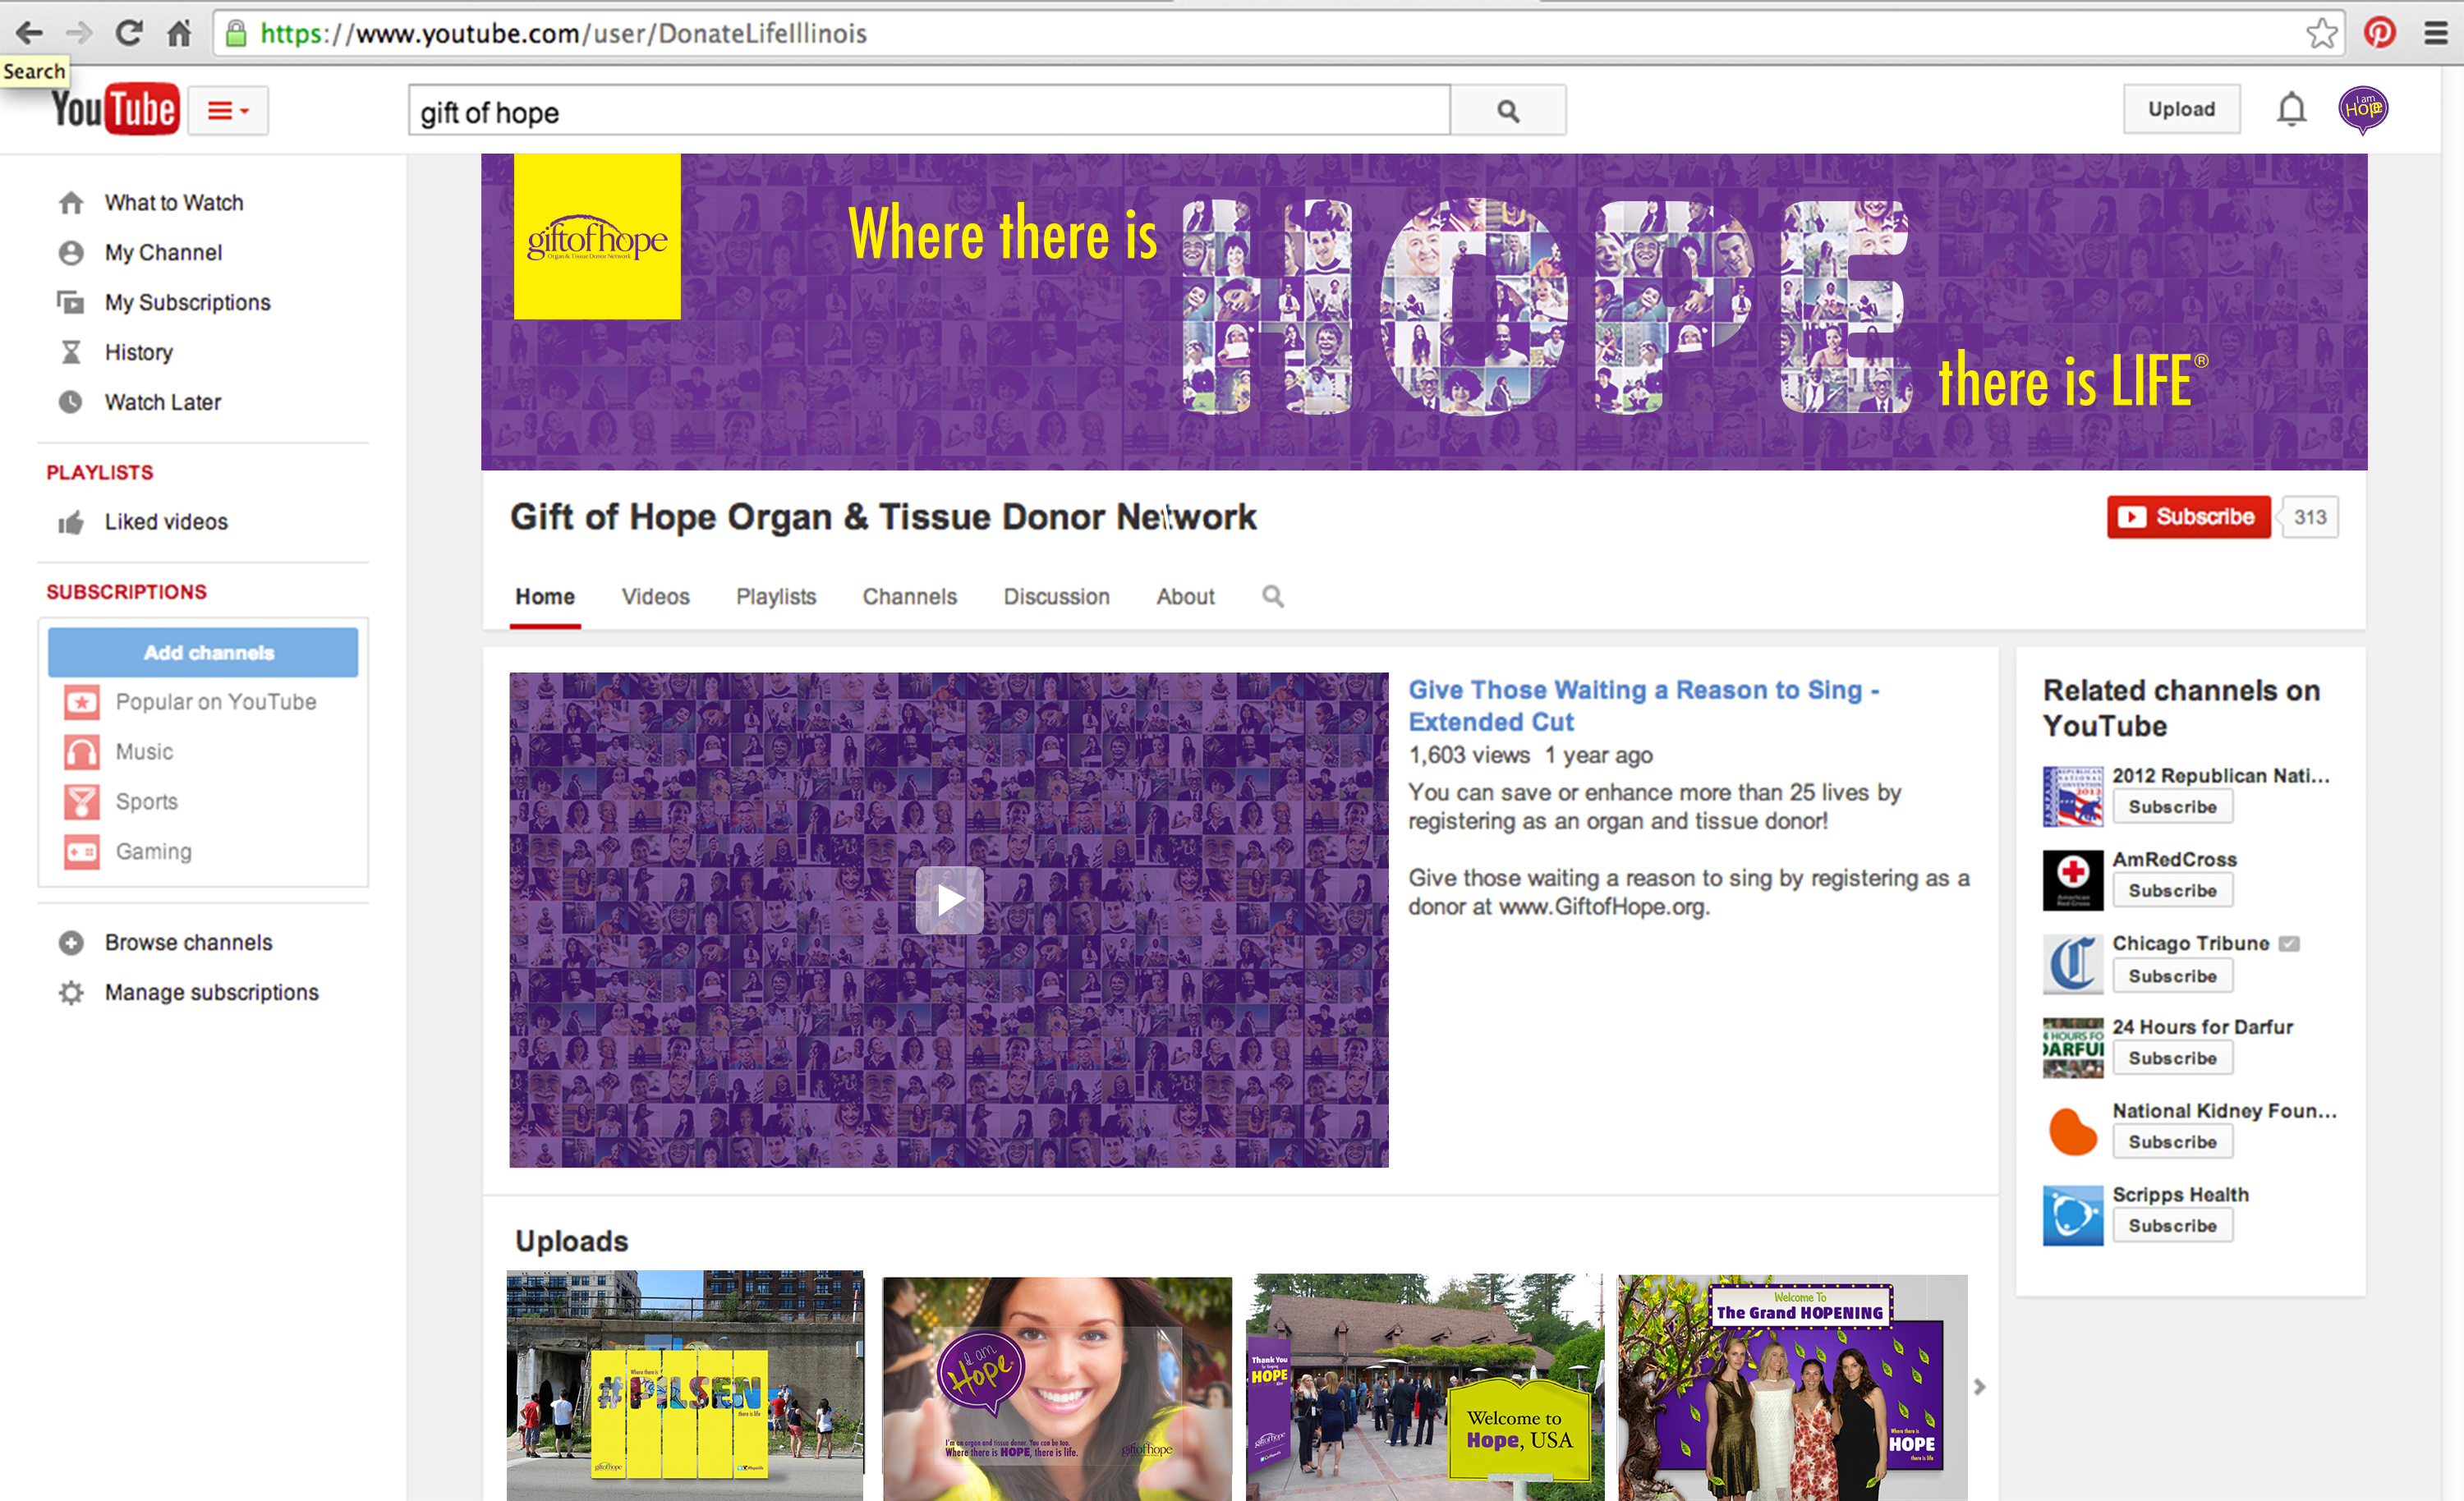Reload the page with refresh icon
Viewport: 2464px width, 1501px height.
(x=128, y=33)
